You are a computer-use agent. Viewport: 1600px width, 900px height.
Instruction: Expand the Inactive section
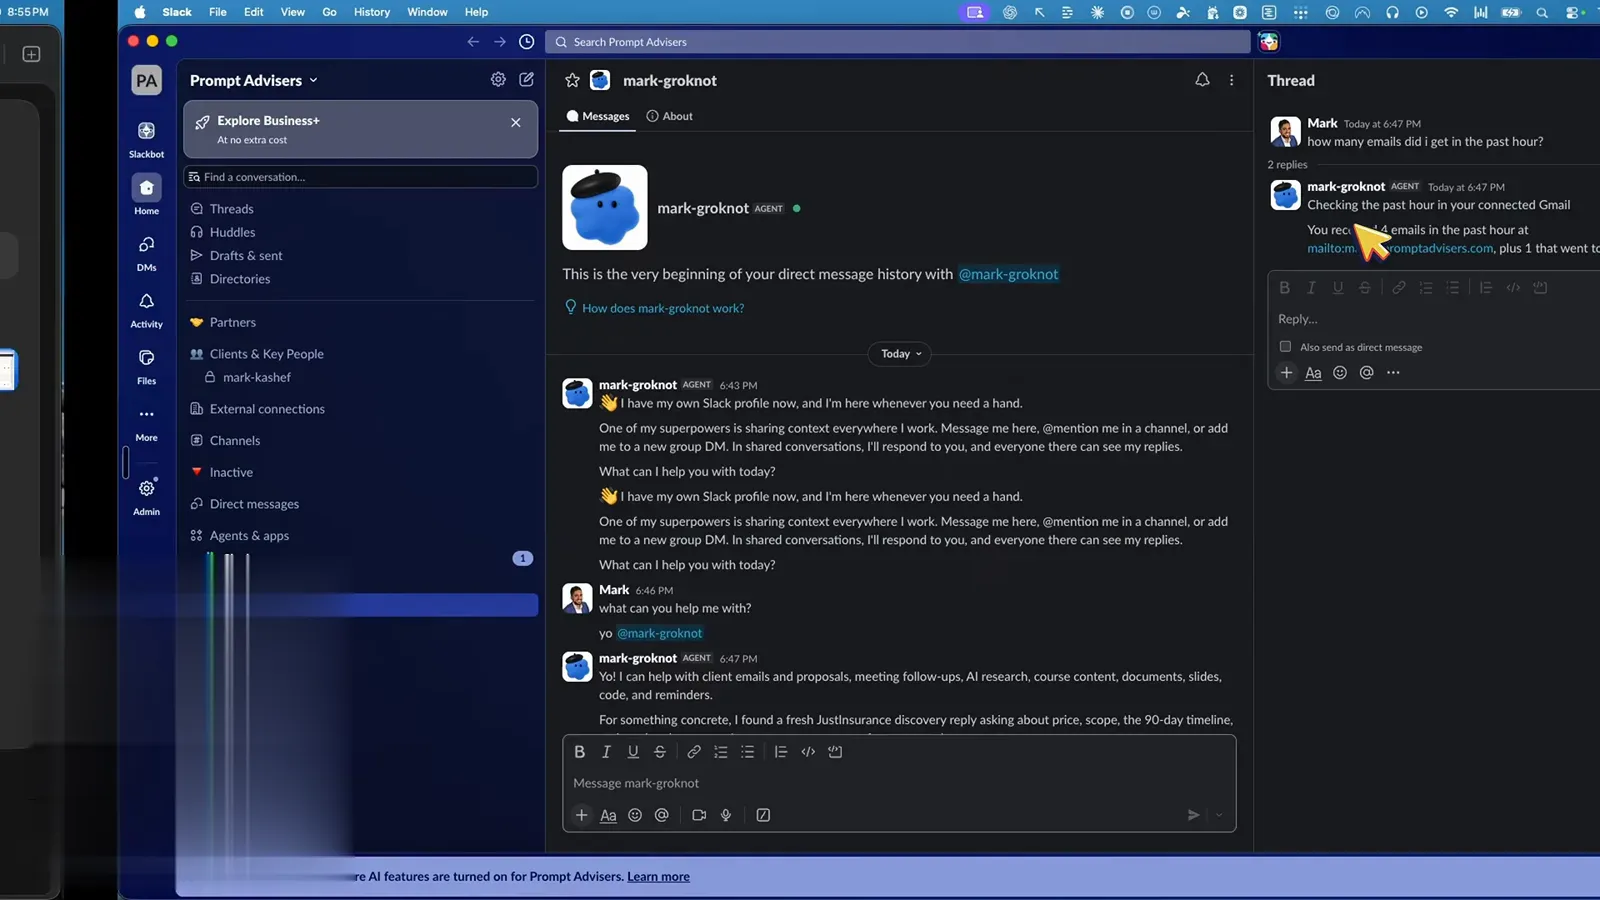tap(231, 472)
